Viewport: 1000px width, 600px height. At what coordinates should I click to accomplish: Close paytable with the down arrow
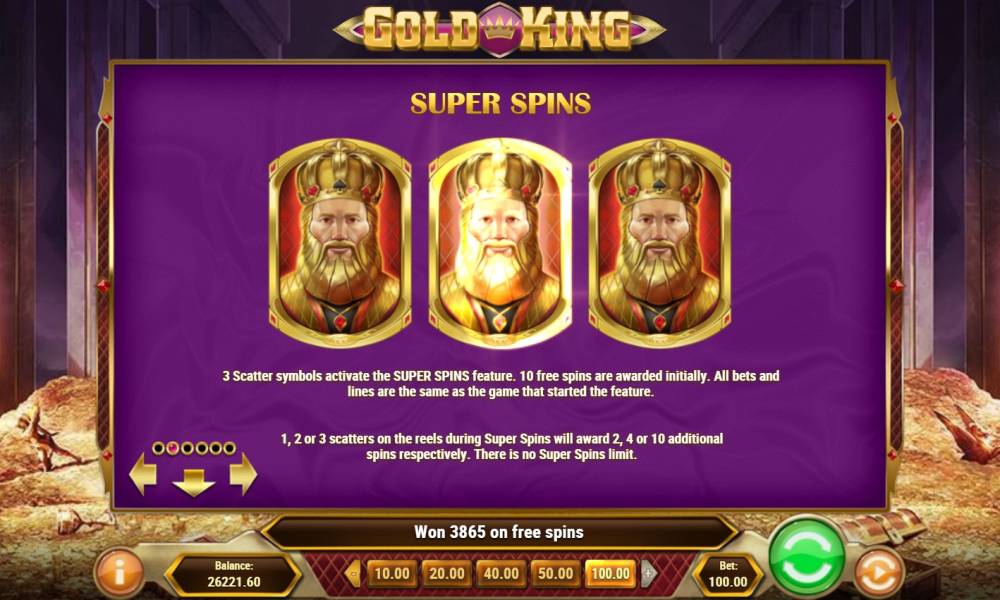pyautogui.click(x=193, y=482)
